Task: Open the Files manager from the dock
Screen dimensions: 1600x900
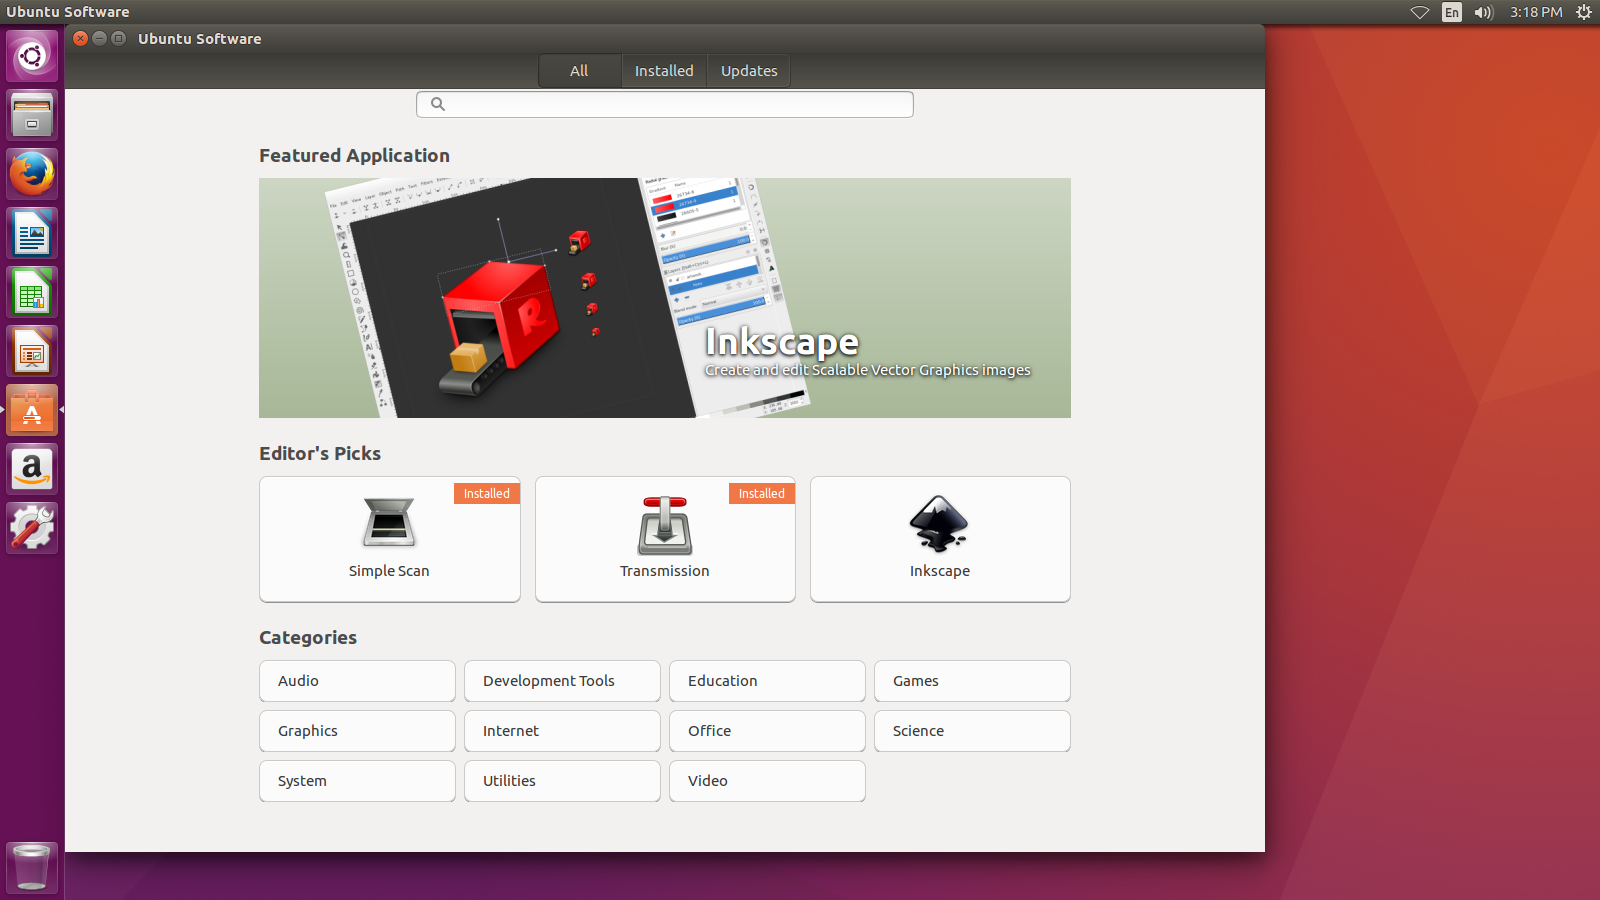Action: [32, 115]
